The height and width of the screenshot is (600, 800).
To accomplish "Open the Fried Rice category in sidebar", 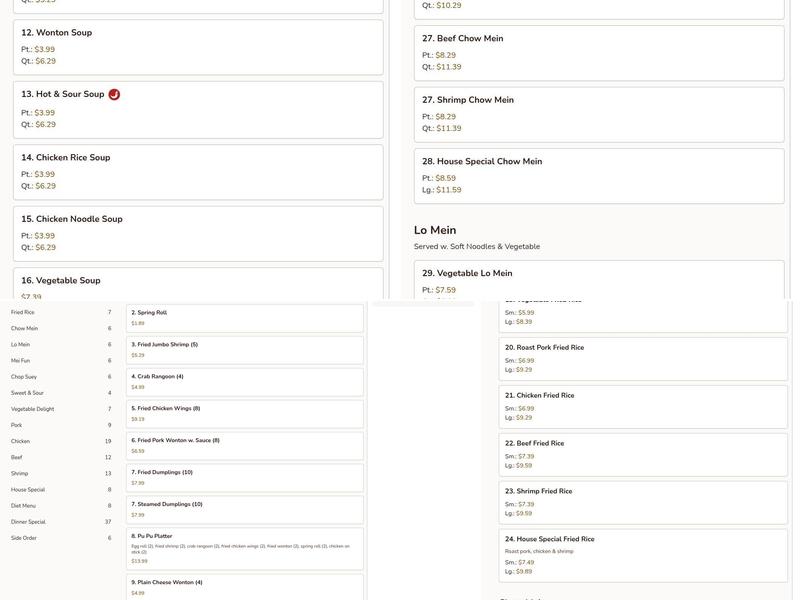I will (23, 312).
